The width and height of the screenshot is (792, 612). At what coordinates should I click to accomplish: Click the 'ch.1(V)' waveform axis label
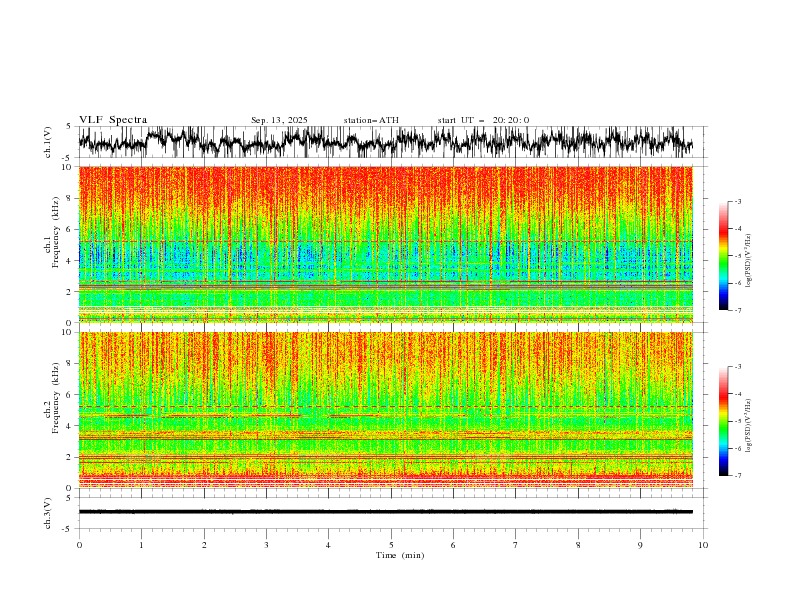48,142
